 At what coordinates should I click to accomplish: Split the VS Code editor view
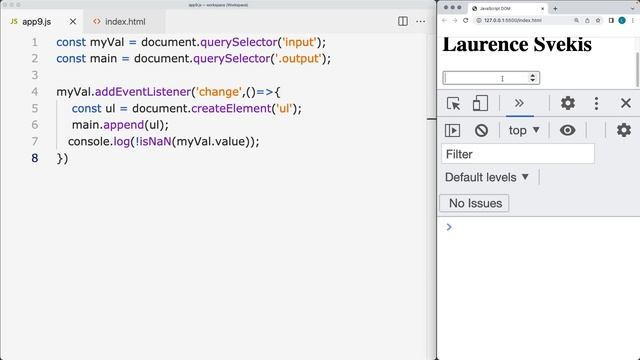[x=402, y=21]
